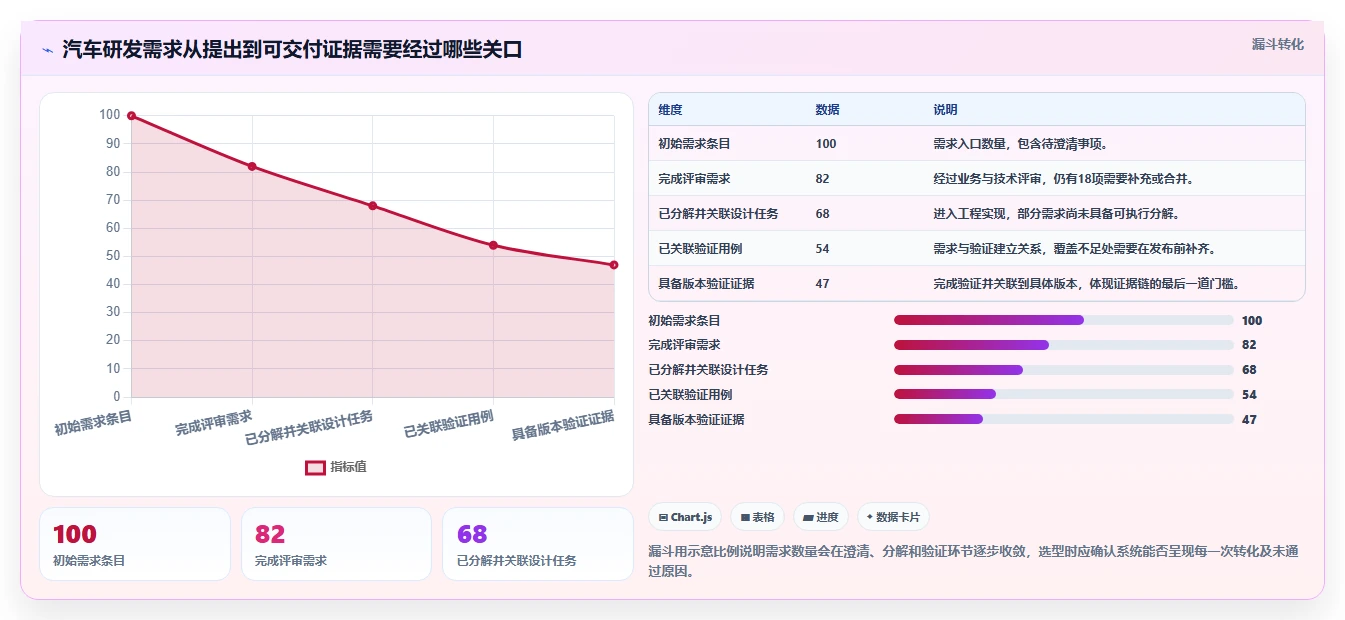1345x620 pixels.
Task: Click the 具备版本验证证据 progress bar showing 47
Action: 1063,420
